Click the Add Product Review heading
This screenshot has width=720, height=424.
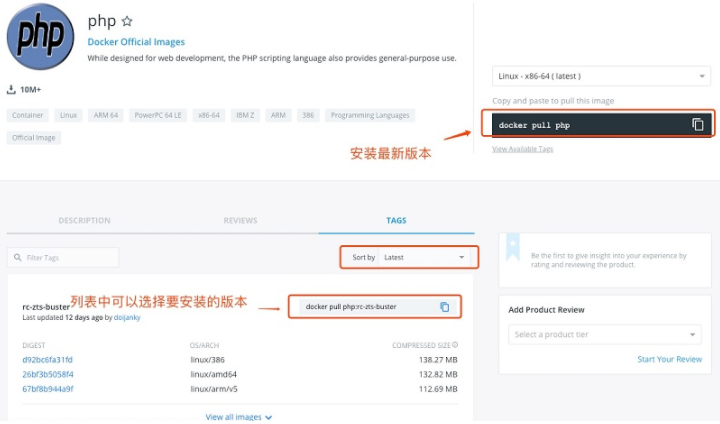click(546, 310)
